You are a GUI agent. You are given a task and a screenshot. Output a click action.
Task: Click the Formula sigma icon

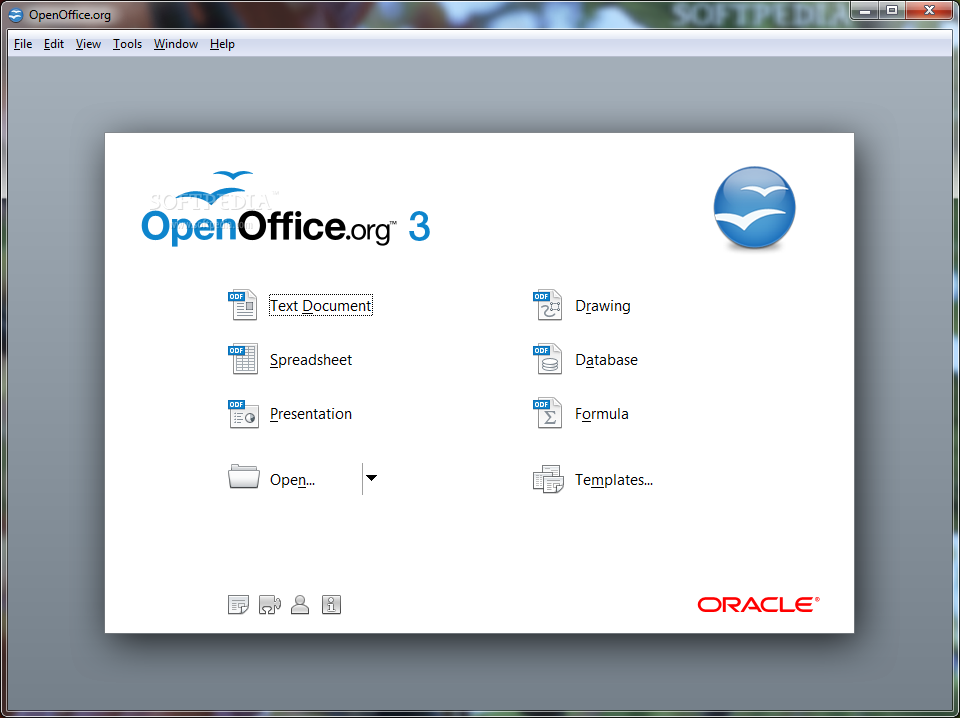(548, 413)
